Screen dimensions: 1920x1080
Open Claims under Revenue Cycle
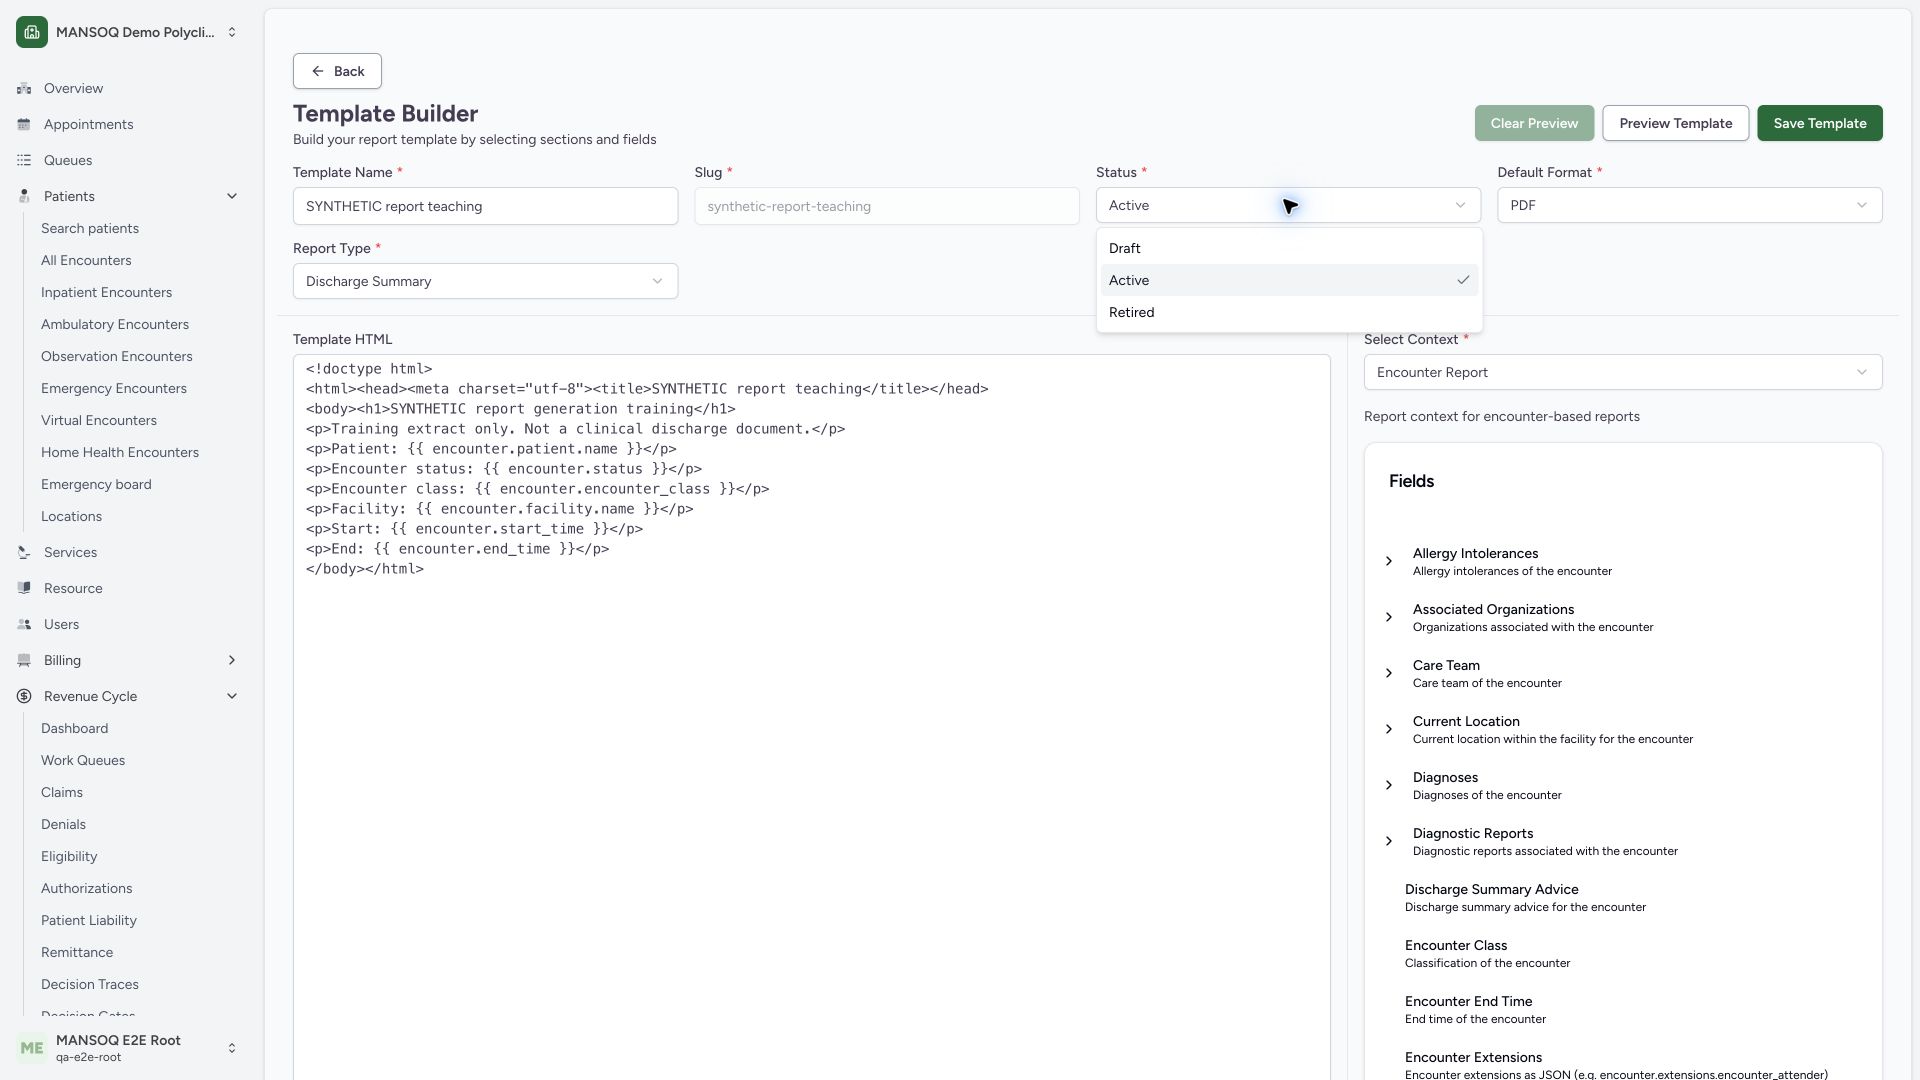(62, 792)
